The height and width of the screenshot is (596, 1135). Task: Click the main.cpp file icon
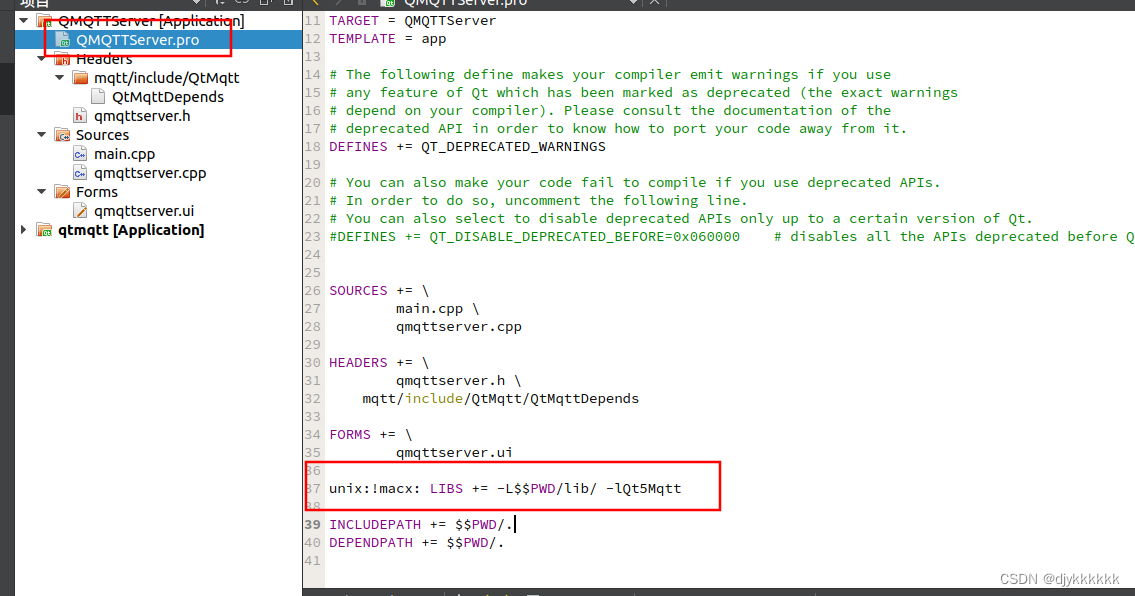point(80,154)
